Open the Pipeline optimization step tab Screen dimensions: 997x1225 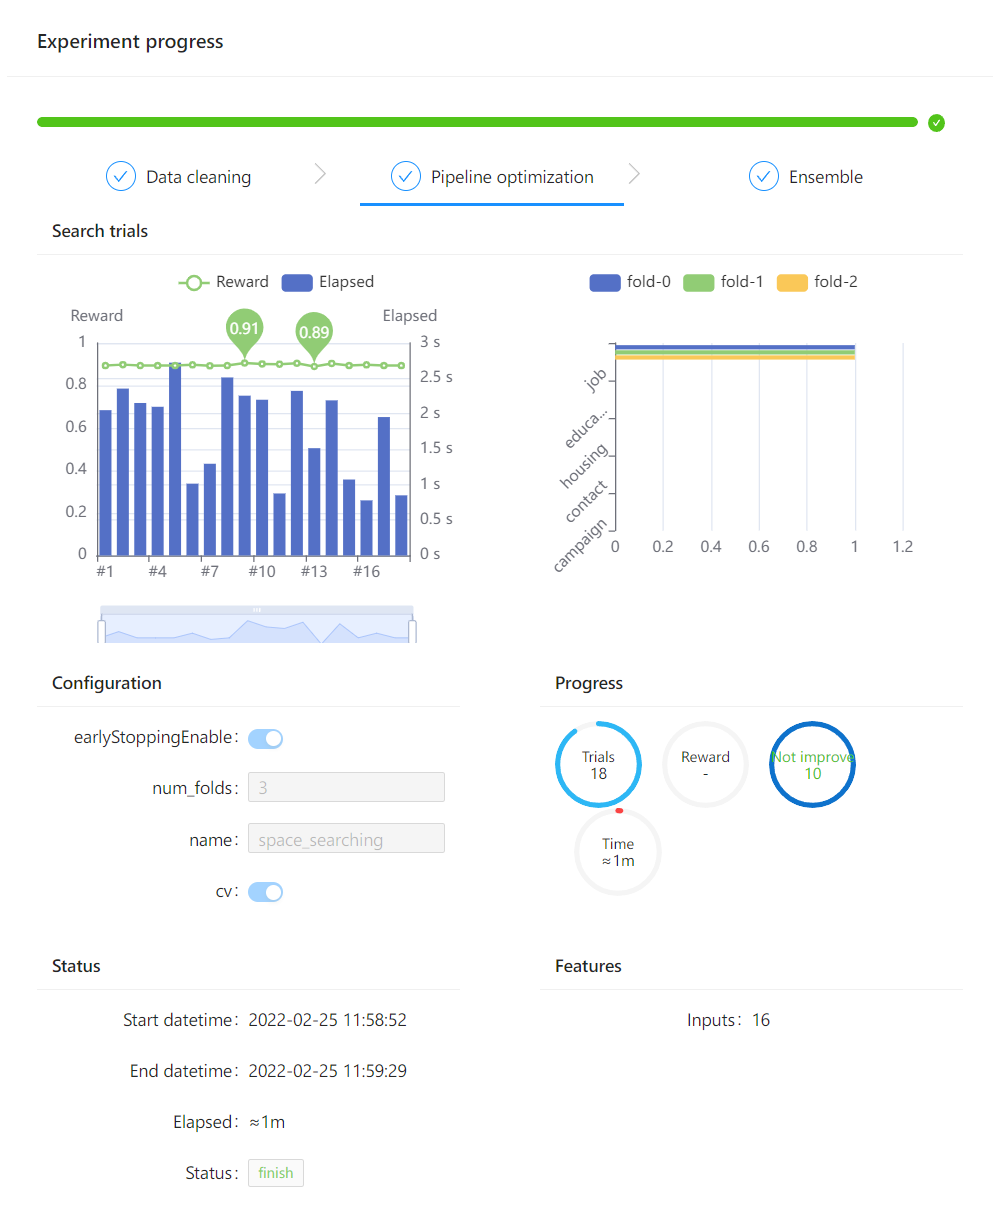[492, 177]
